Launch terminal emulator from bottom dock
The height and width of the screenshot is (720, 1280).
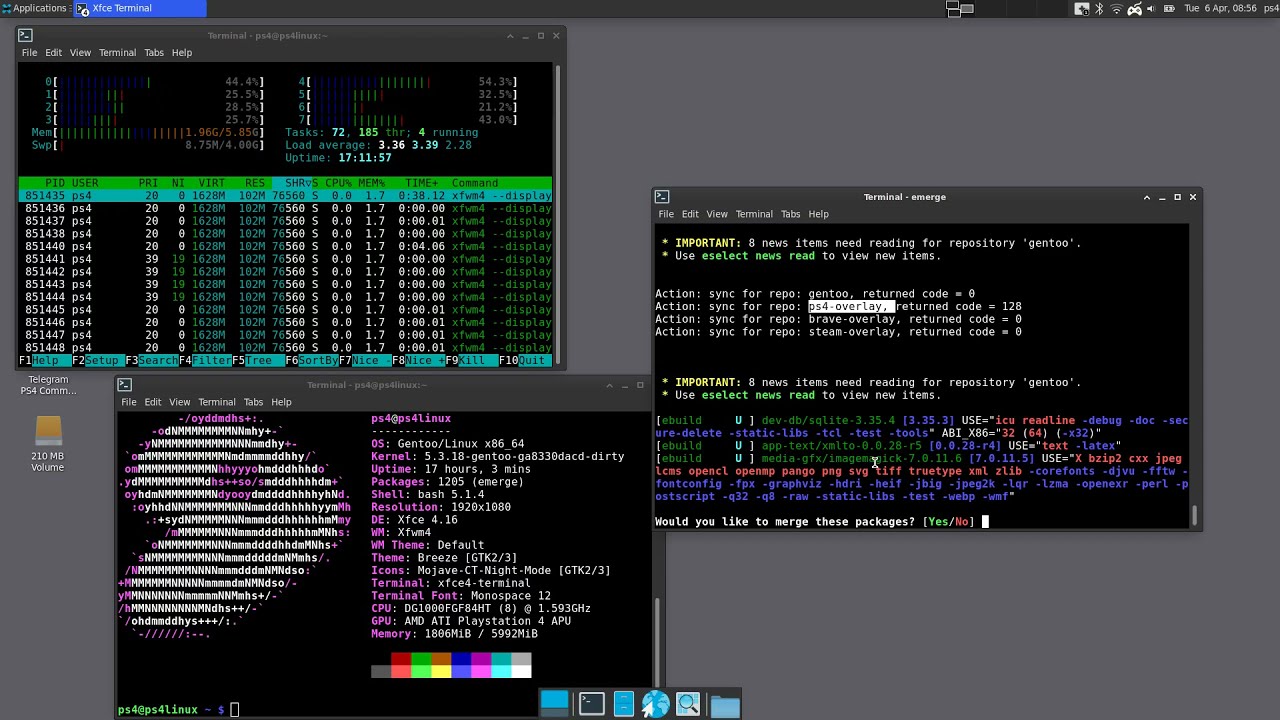pyautogui.click(x=591, y=704)
